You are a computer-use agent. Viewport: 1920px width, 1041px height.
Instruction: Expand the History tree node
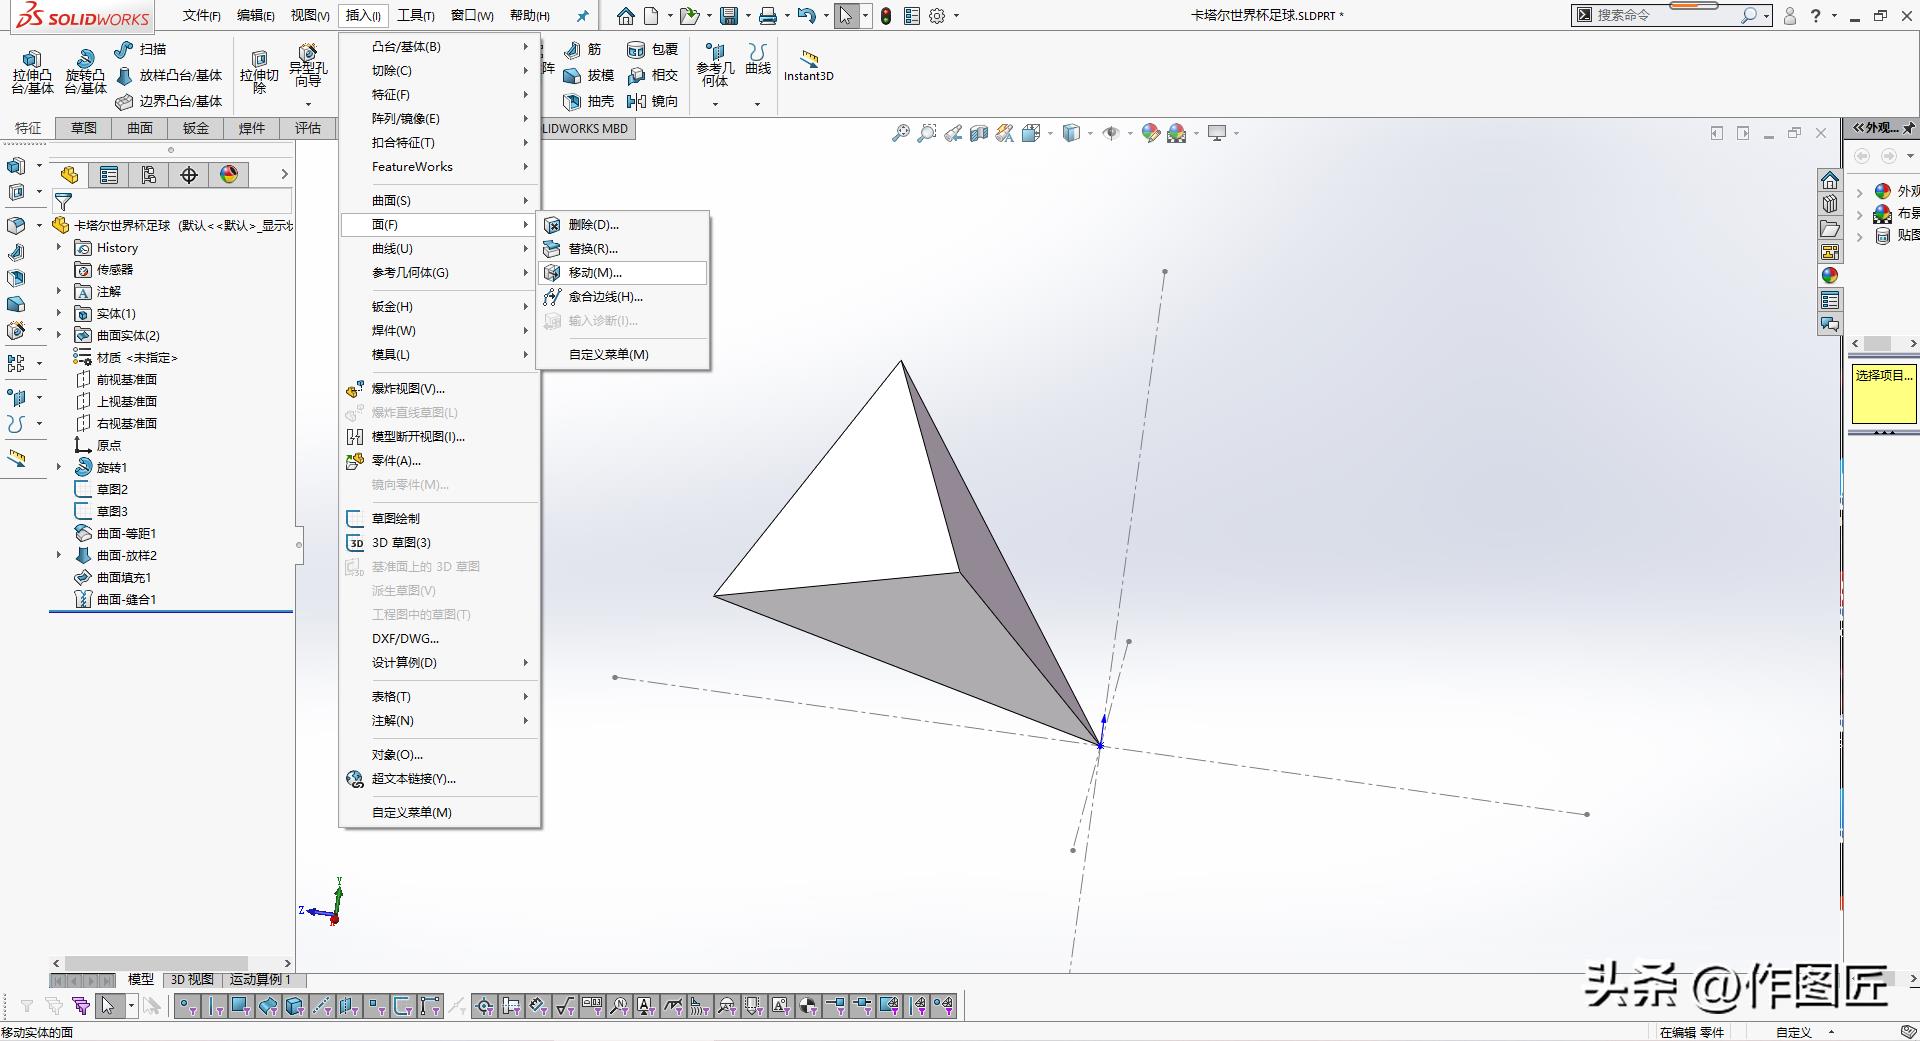(x=59, y=247)
